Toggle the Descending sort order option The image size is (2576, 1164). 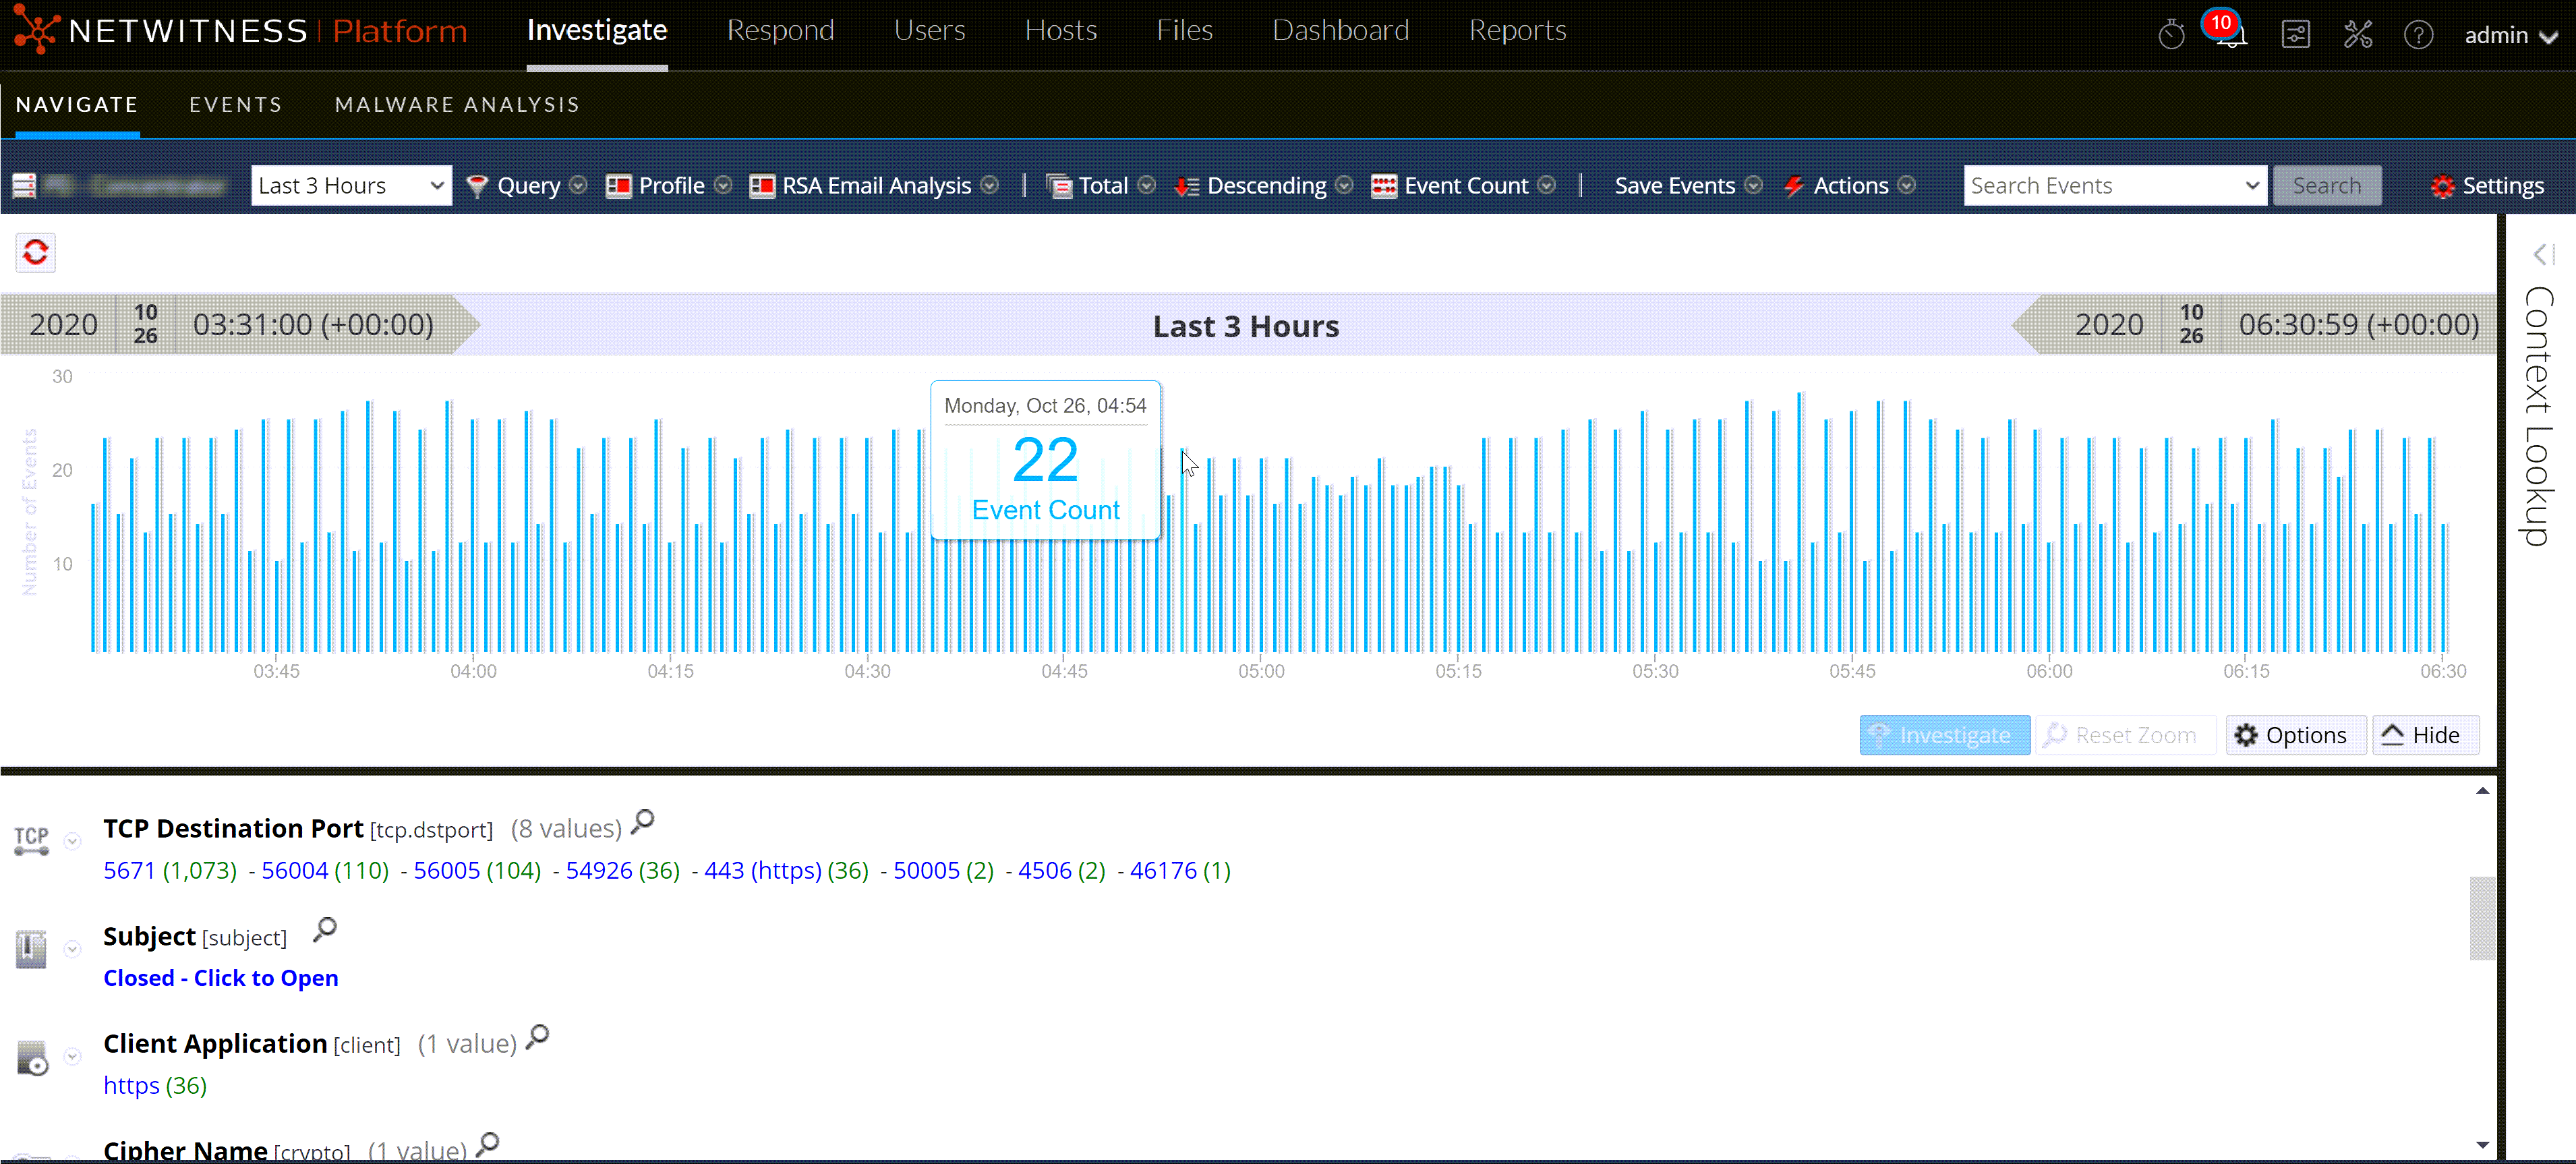(x=1264, y=186)
